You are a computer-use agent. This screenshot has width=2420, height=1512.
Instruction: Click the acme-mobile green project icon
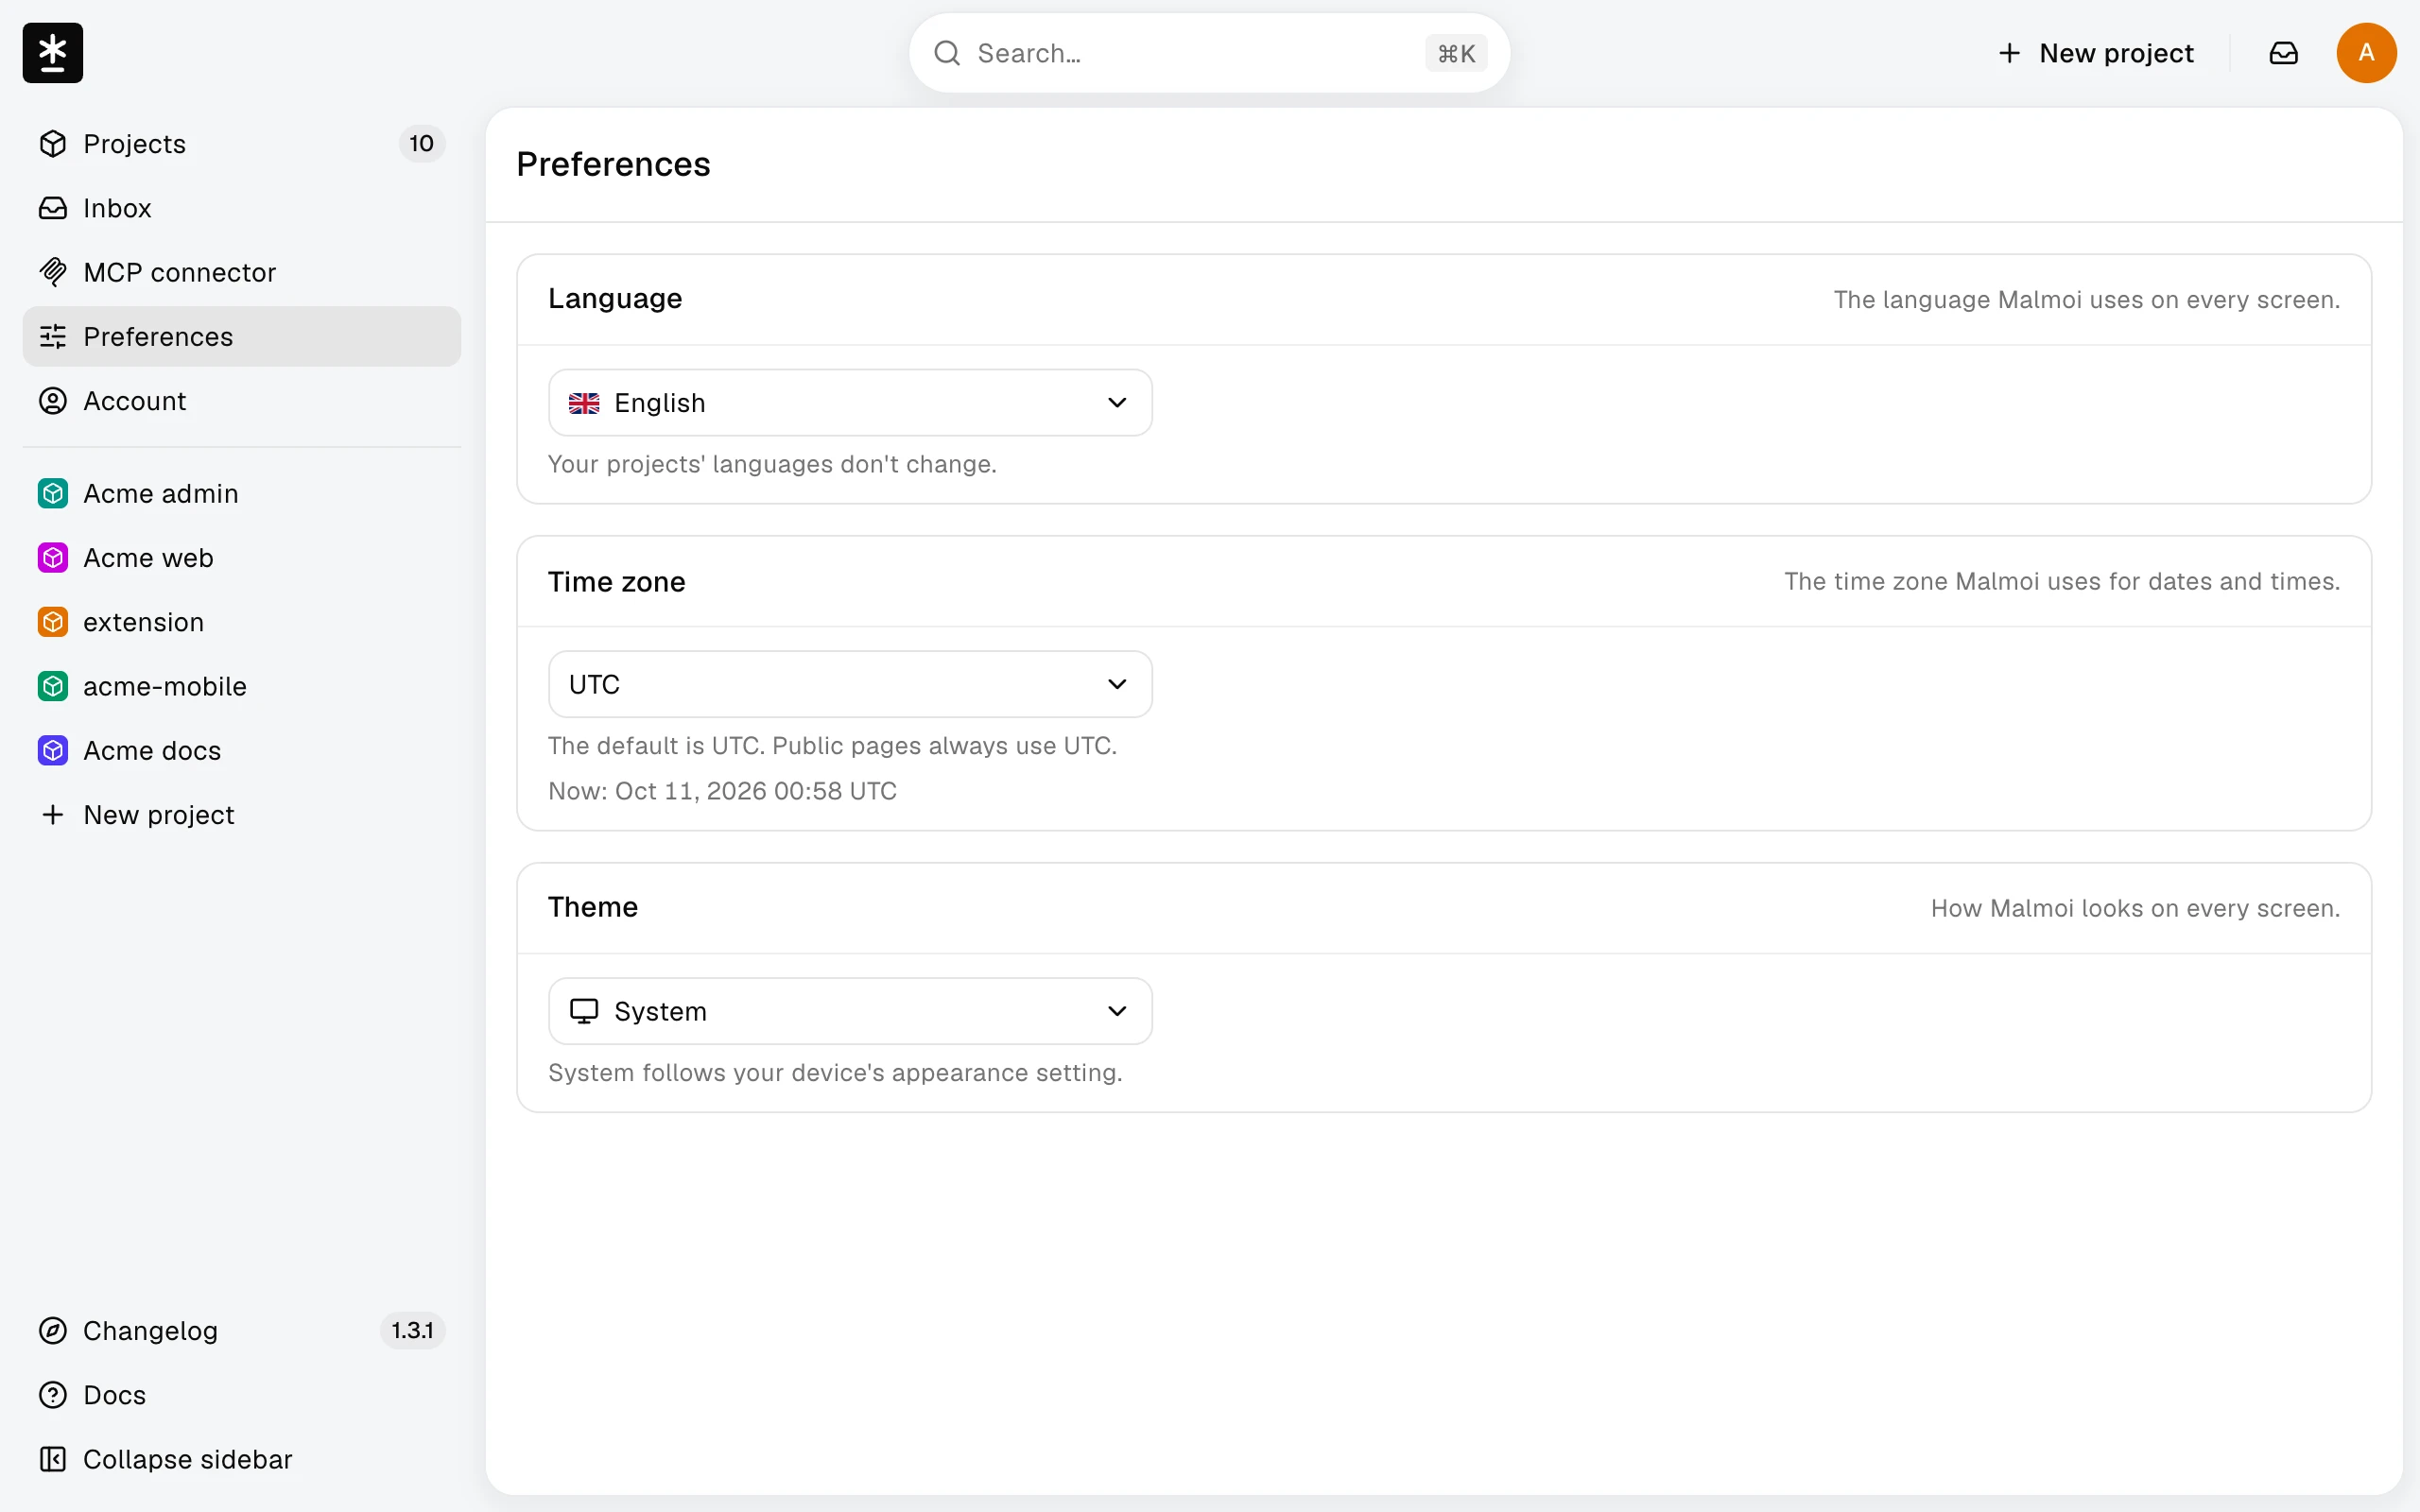point(53,686)
